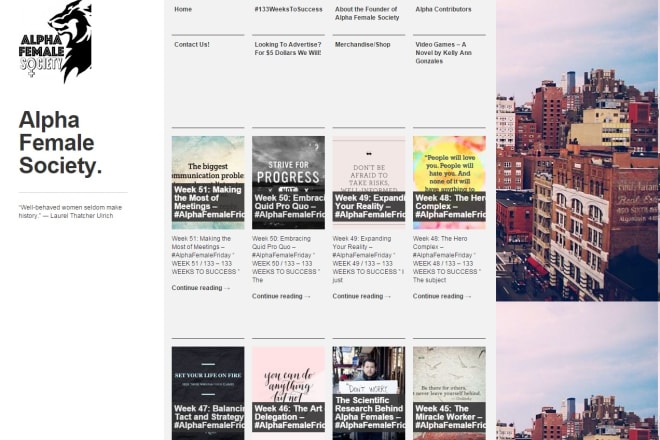Open the Week 47 Balancing Tact and Strategy thumbnail
Screen dimensions: 660x440
[208, 393]
